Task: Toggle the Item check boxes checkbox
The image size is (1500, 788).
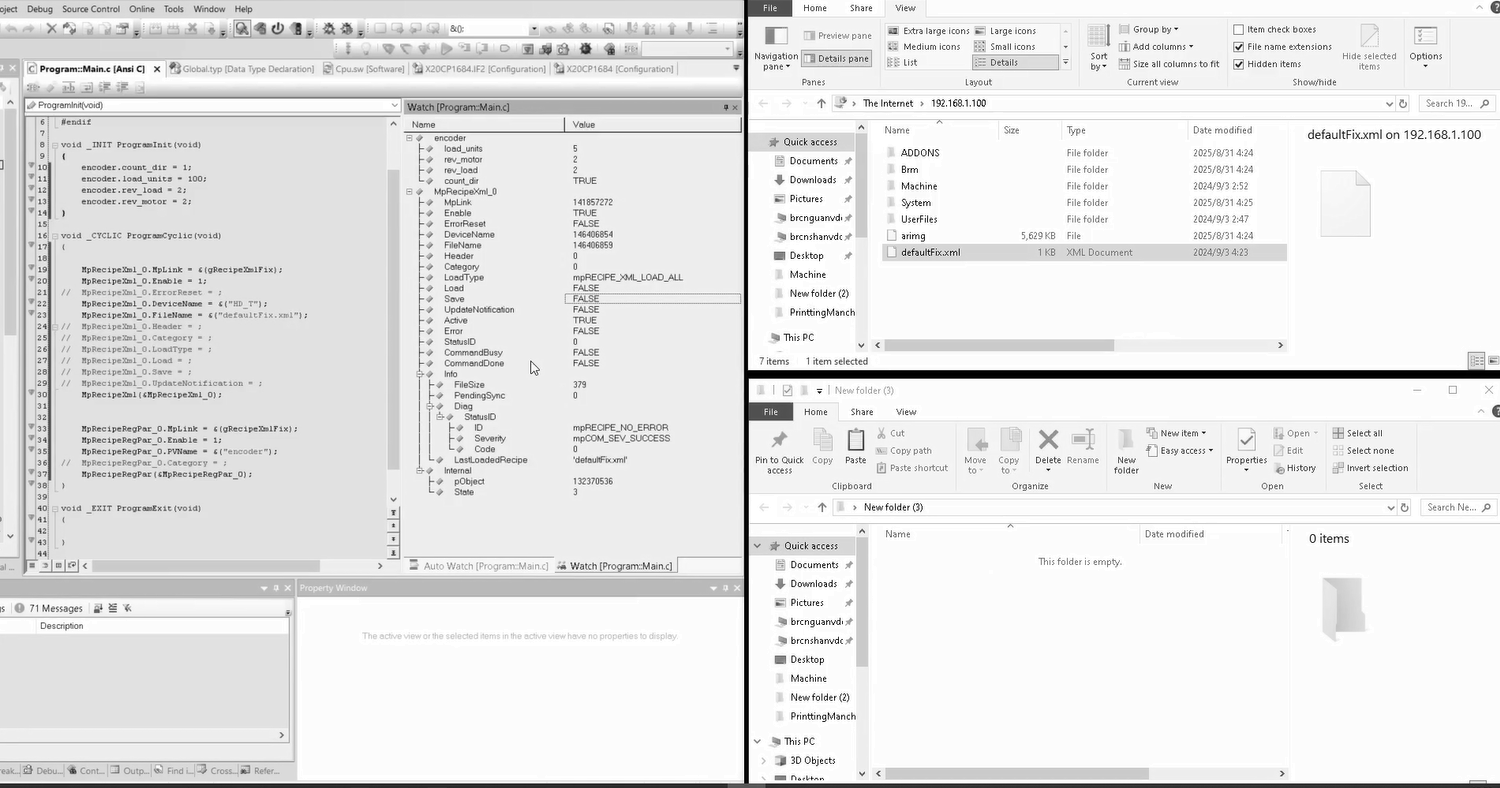Action: tap(1239, 30)
